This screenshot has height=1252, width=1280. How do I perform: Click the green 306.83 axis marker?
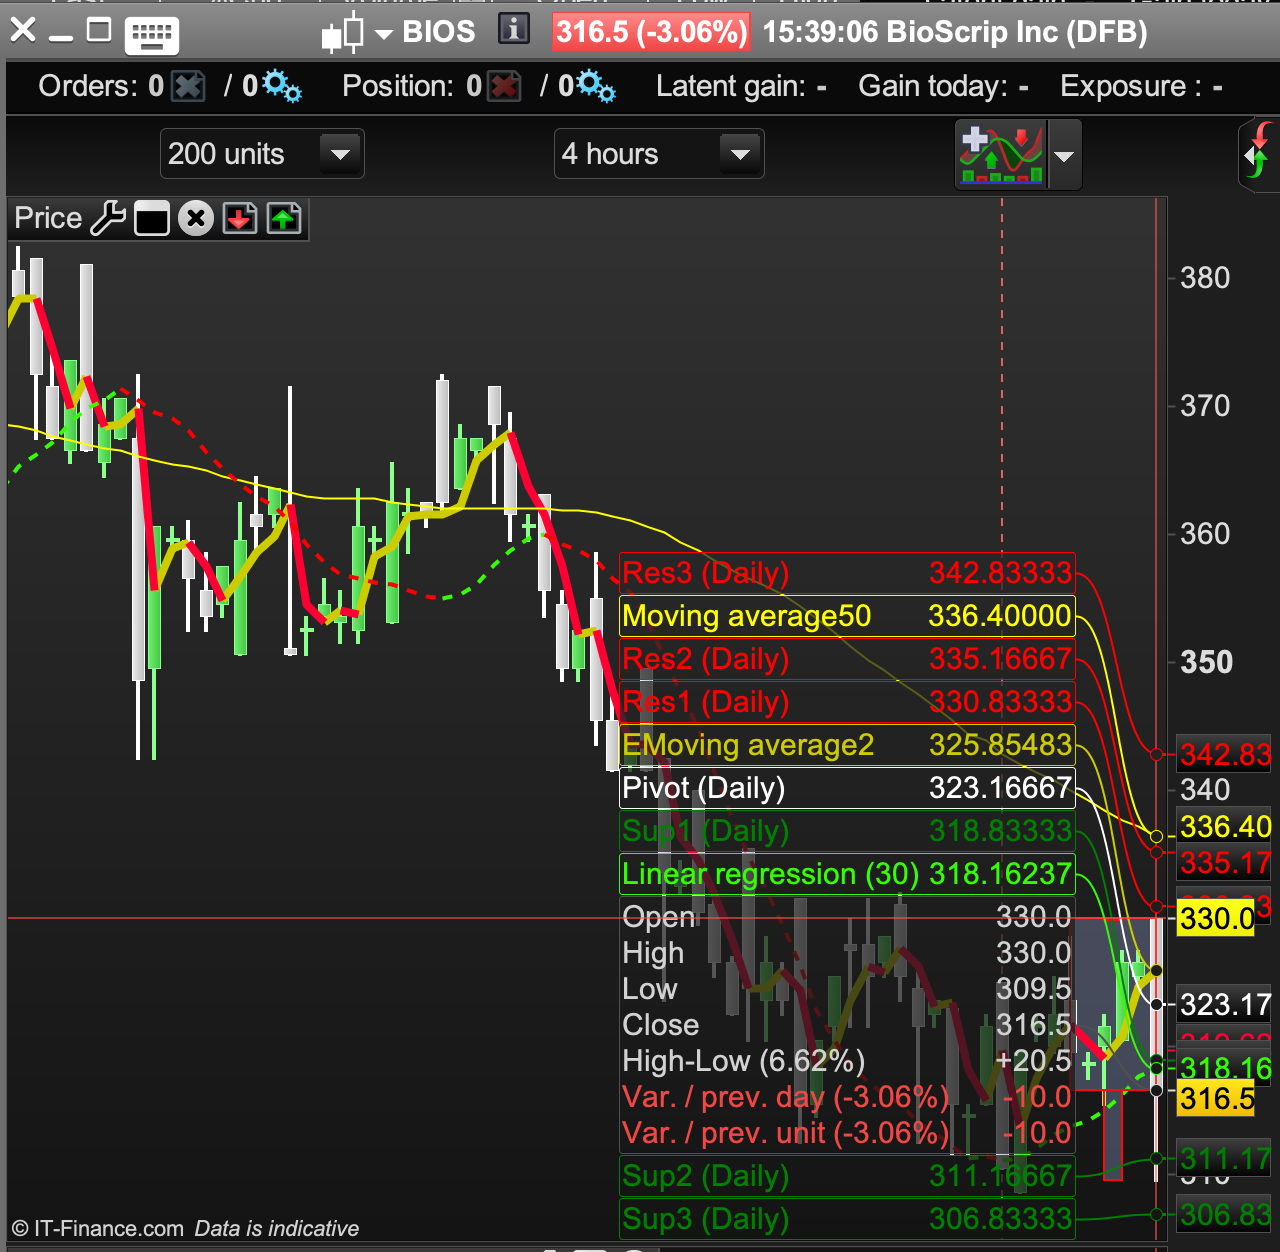tap(1225, 1215)
